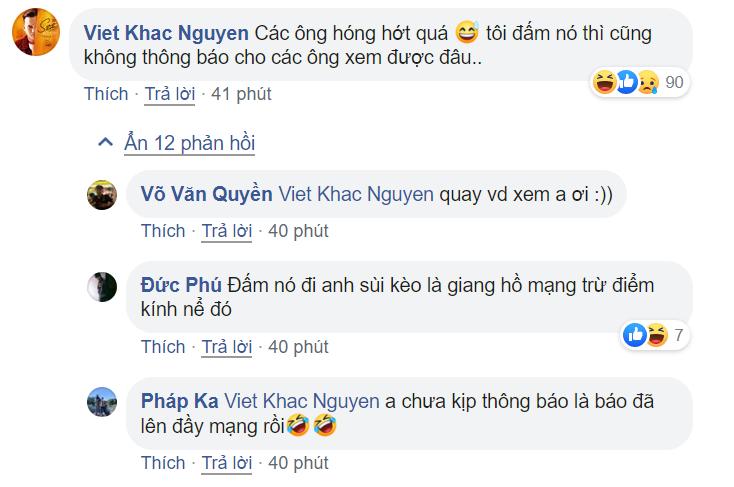View the like reaction on Đức Phú's comment
The width and height of the screenshot is (734, 487).
[635, 335]
